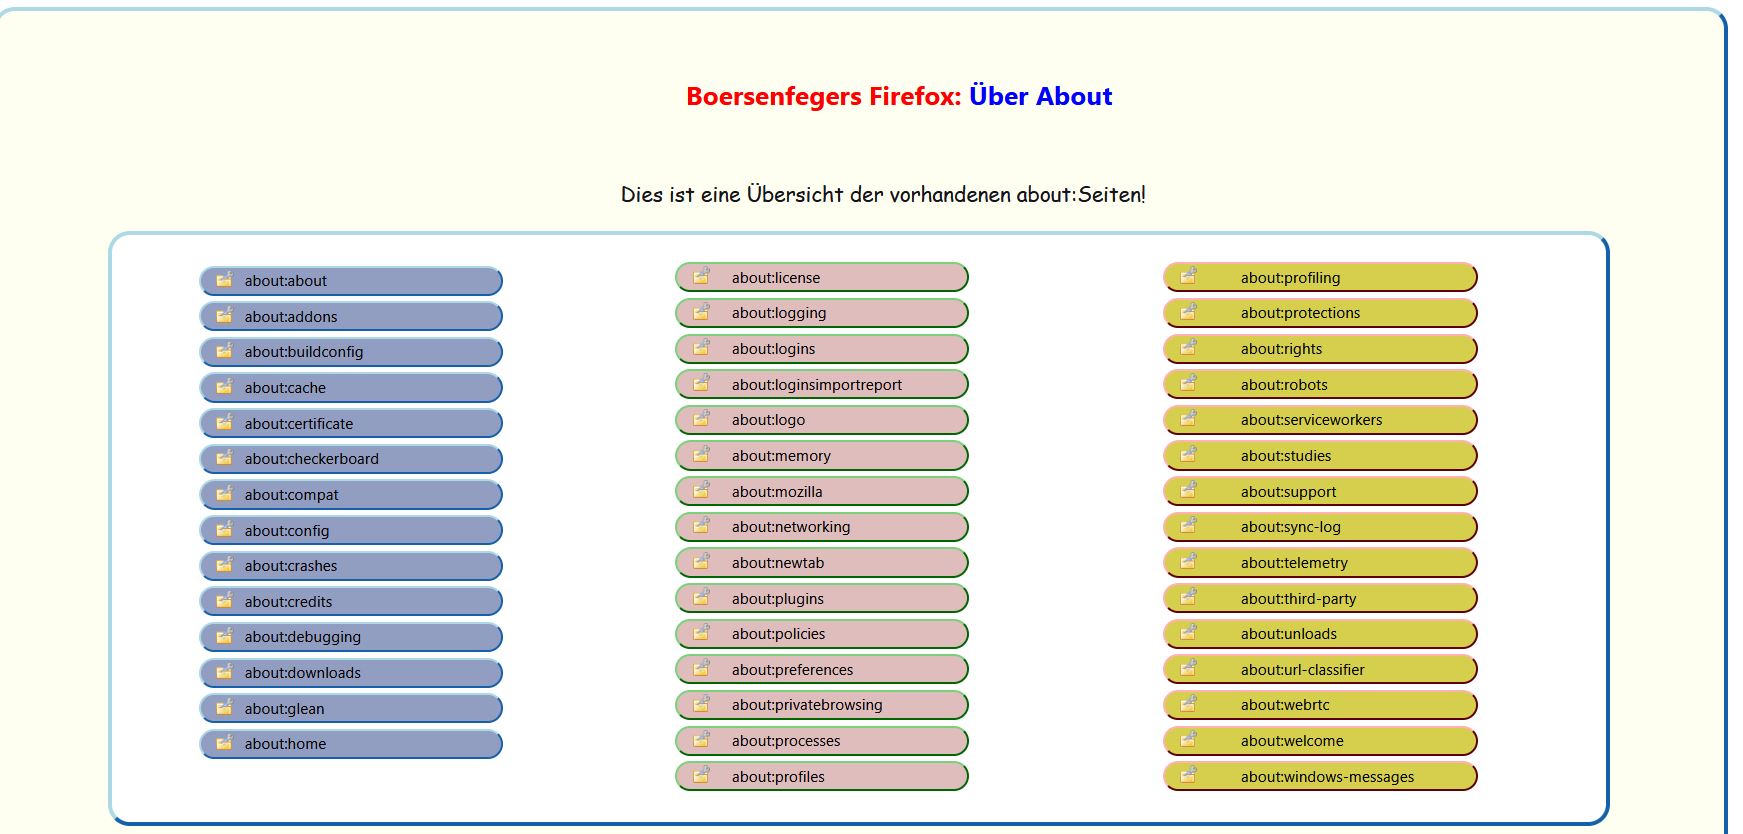
Task: Go to the about:privatebrowsing button
Action: (822, 705)
